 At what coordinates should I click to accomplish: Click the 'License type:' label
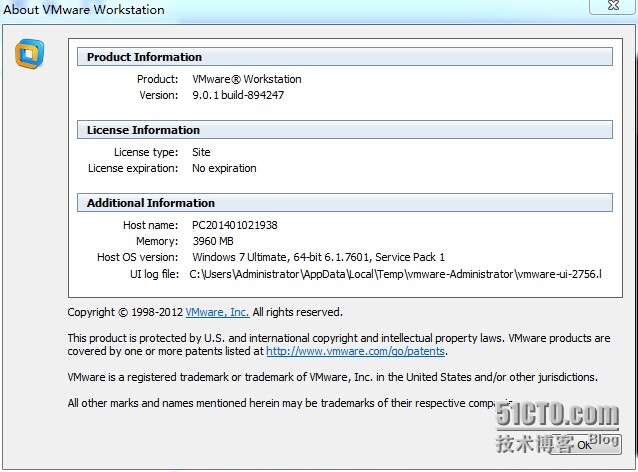146,152
